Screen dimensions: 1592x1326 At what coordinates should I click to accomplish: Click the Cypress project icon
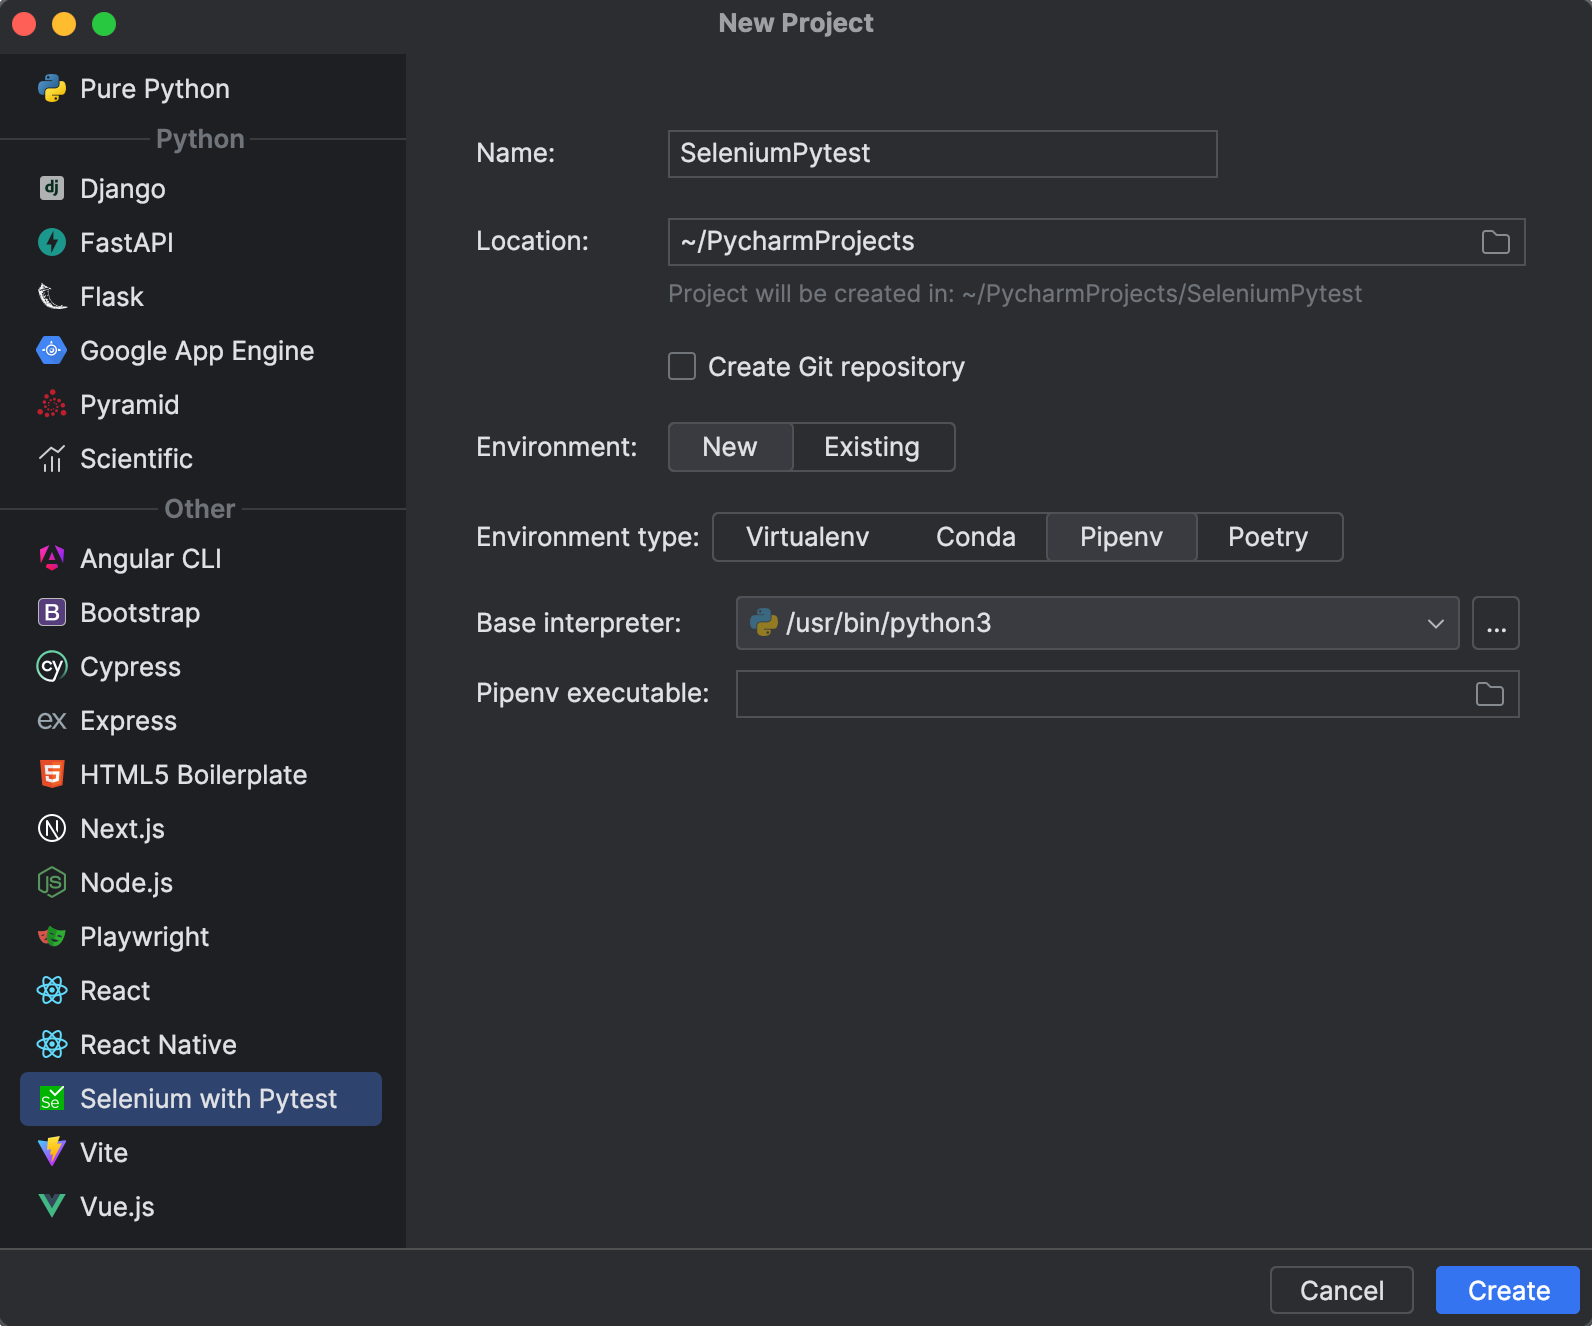point(52,666)
